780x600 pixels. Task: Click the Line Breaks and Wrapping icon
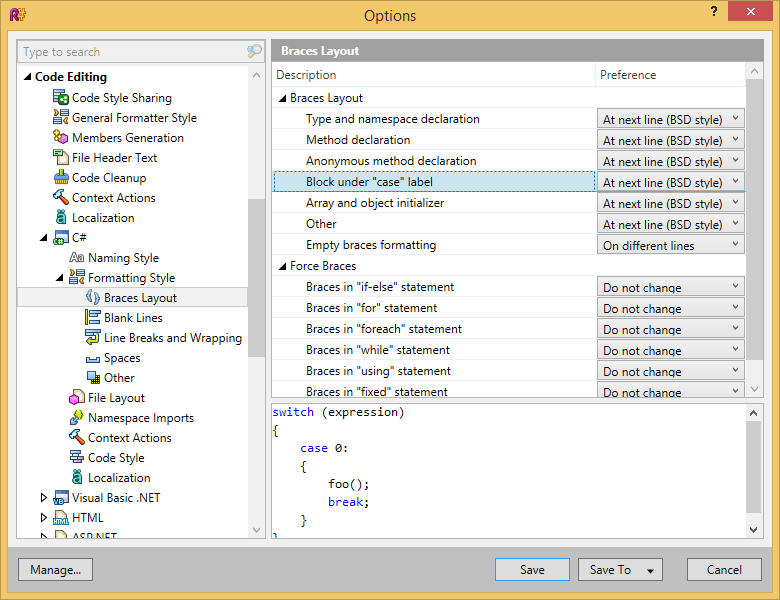click(x=93, y=338)
